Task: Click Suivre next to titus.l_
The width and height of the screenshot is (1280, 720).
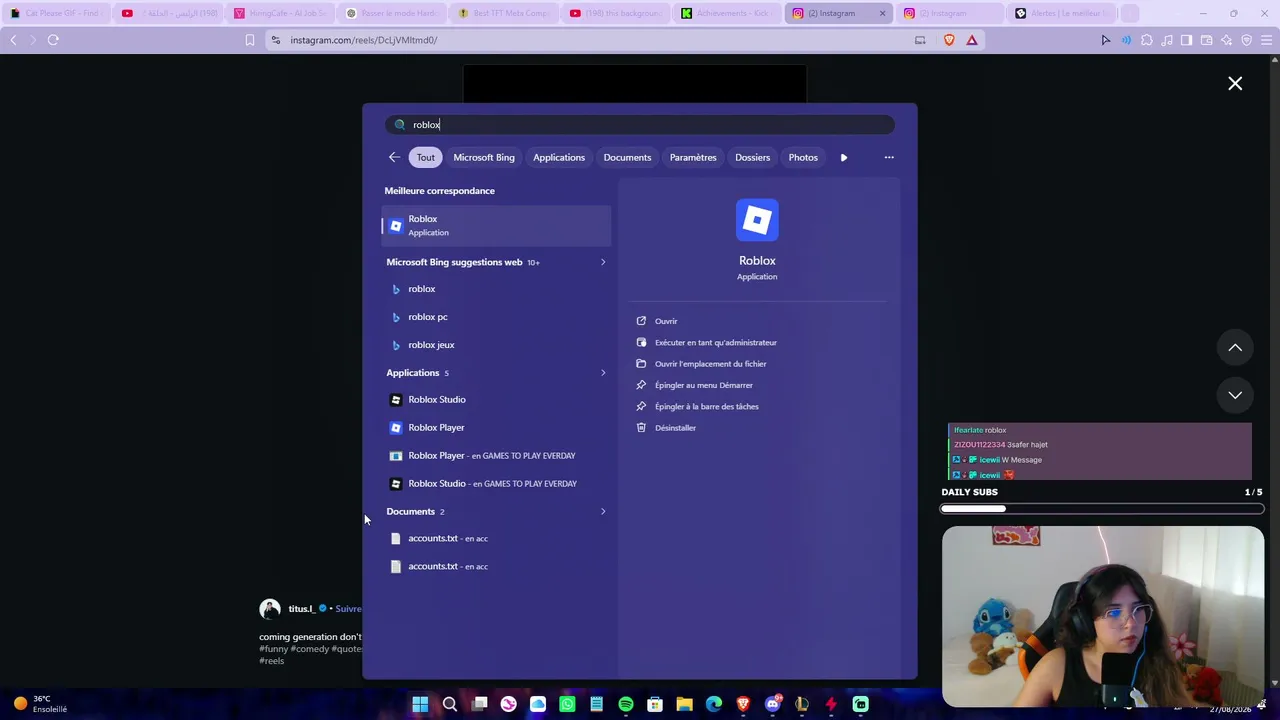Action: point(348,609)
